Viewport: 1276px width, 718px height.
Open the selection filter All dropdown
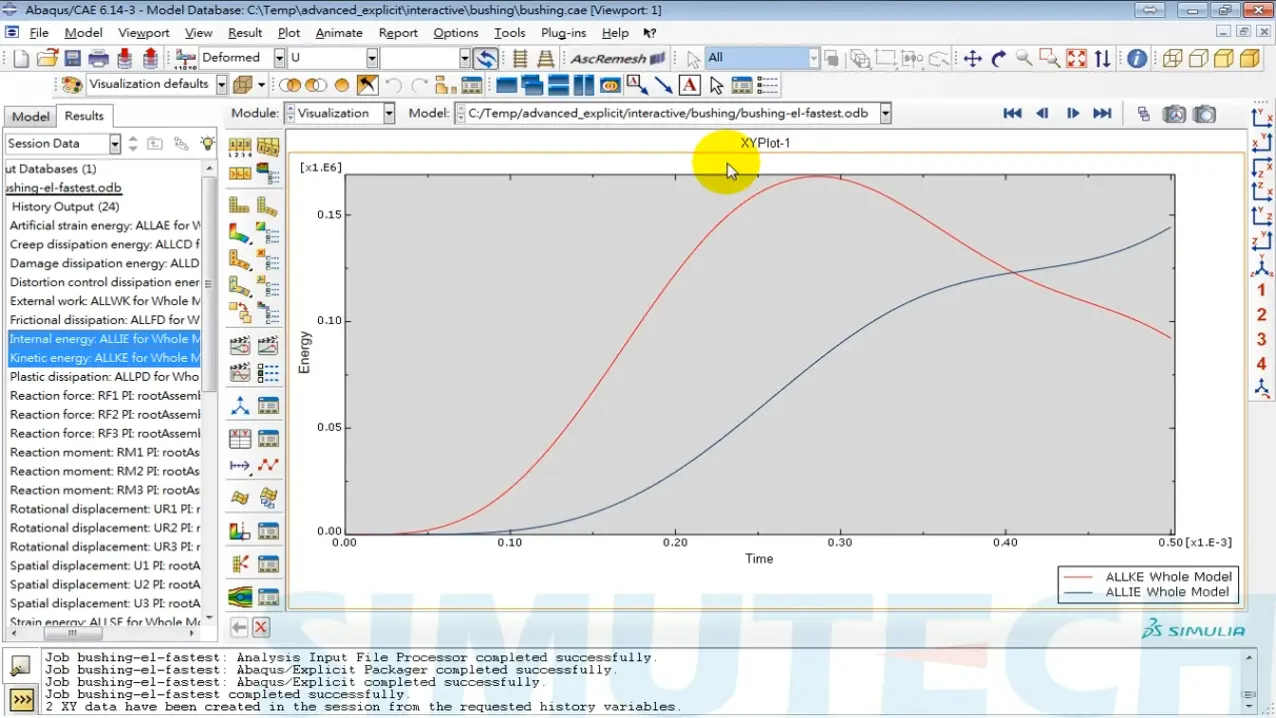pyautogui.click(x=814, y=59)
